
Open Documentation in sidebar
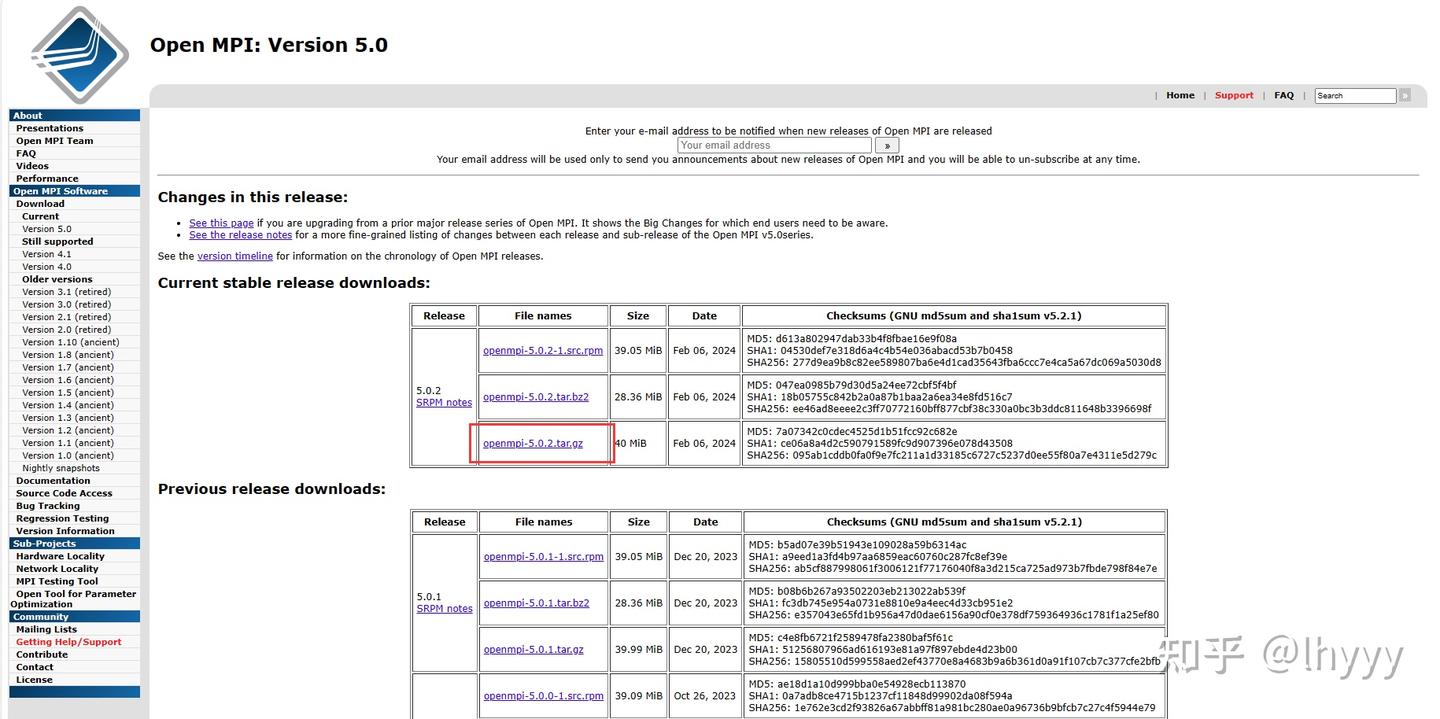click(x=53, y=481)
